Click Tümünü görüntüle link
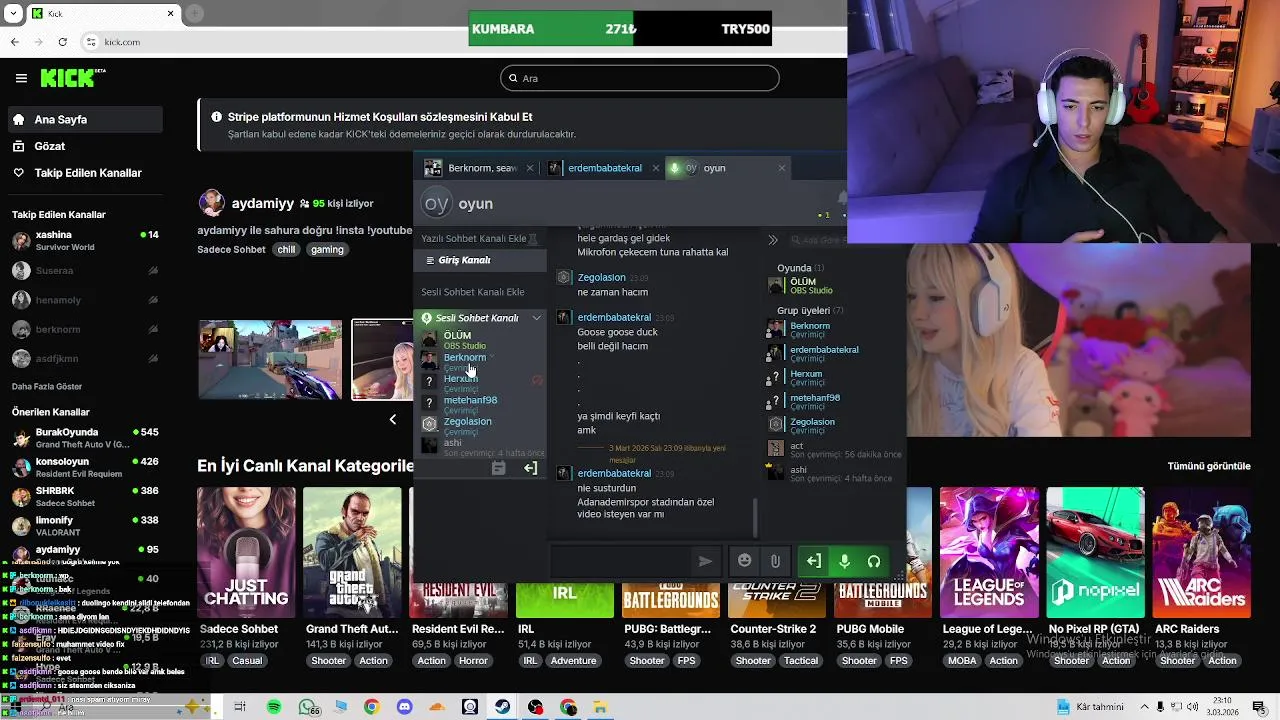 tap(1209, 466)
